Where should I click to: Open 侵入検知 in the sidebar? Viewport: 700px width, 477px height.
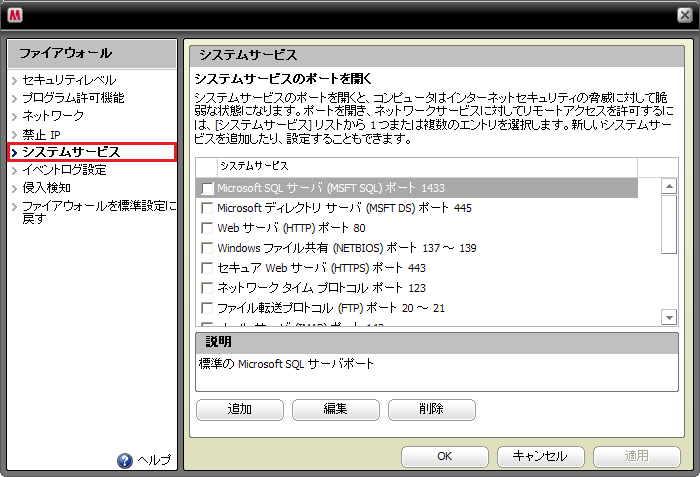click(x=46, y=188)
